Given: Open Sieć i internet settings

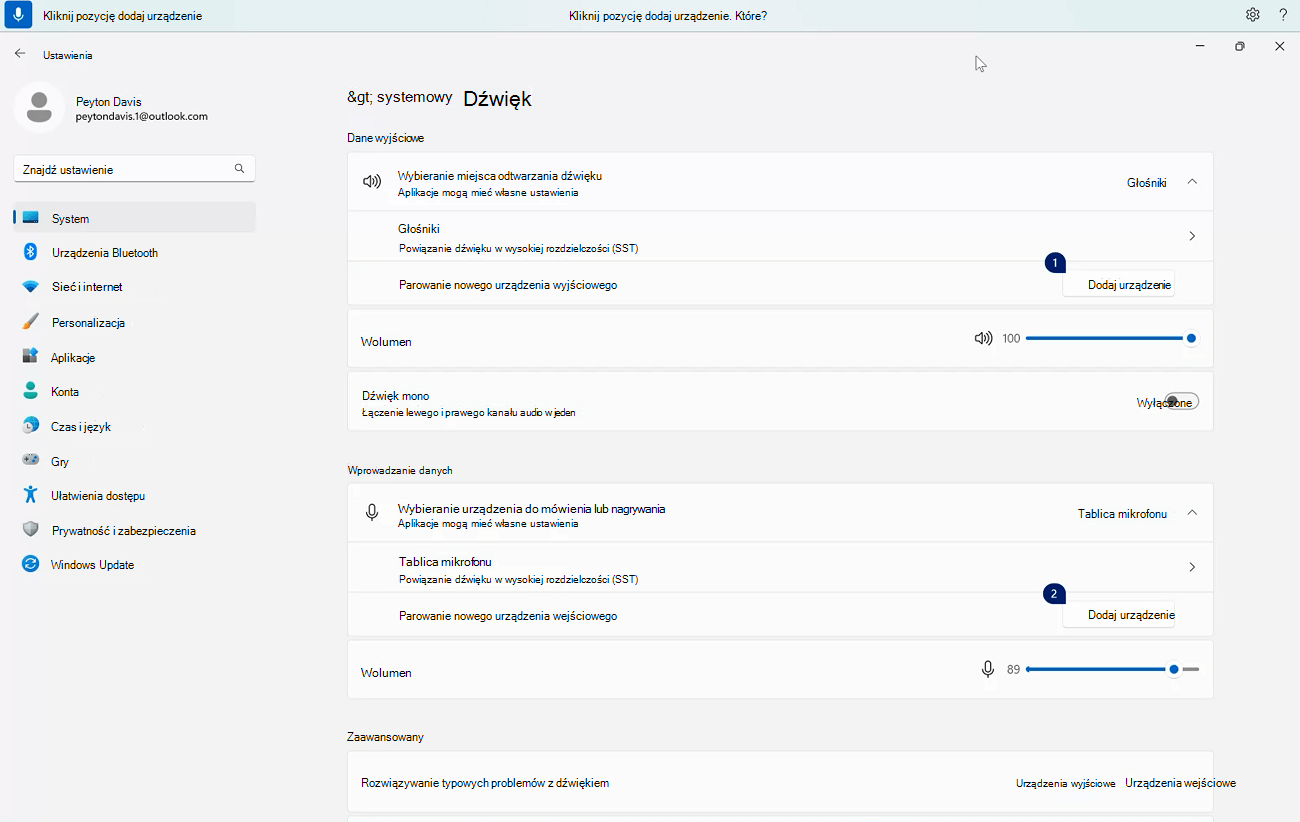Looking at the screenshot, I should pos(135,287).
